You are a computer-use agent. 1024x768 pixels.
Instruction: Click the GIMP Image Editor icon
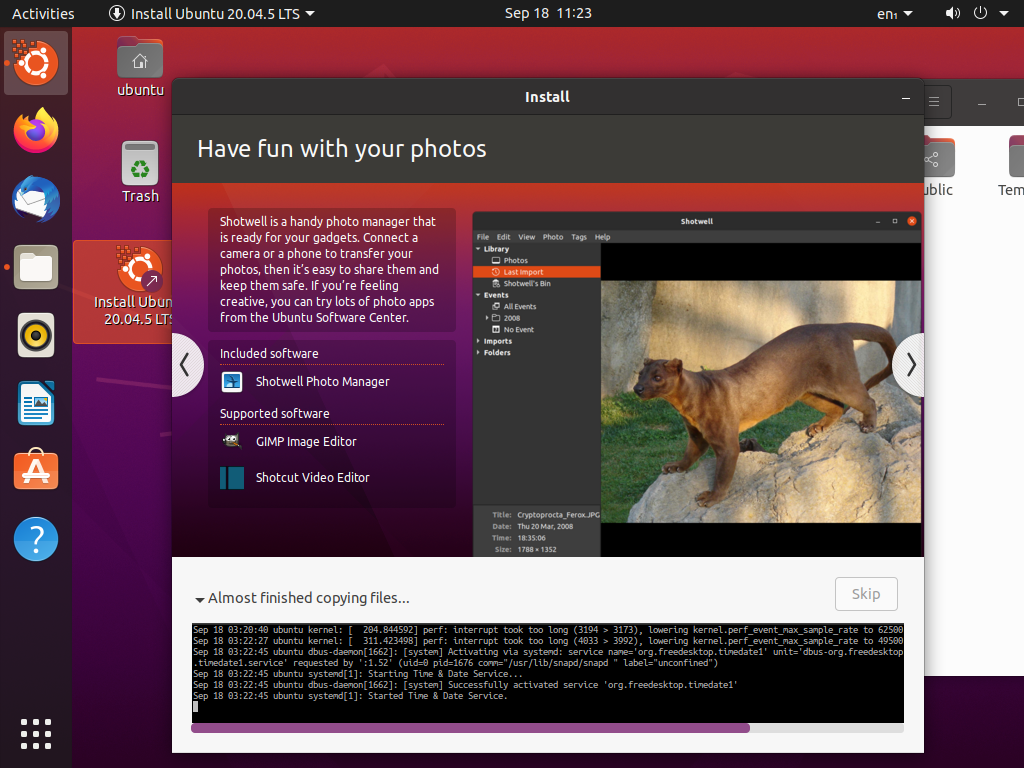click(x=232, y=441)
